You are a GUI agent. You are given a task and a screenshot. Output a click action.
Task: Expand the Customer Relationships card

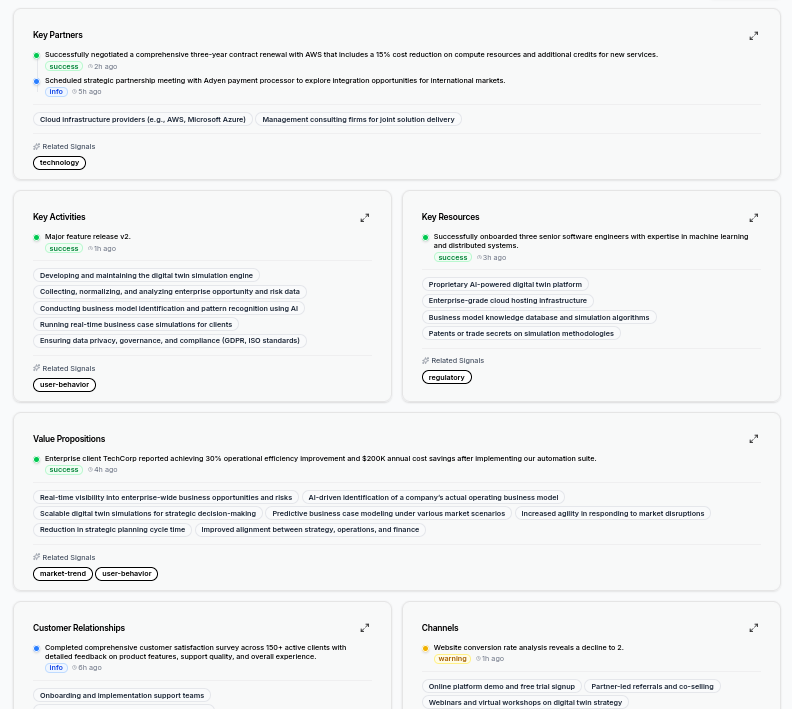[x=364, y=628]
